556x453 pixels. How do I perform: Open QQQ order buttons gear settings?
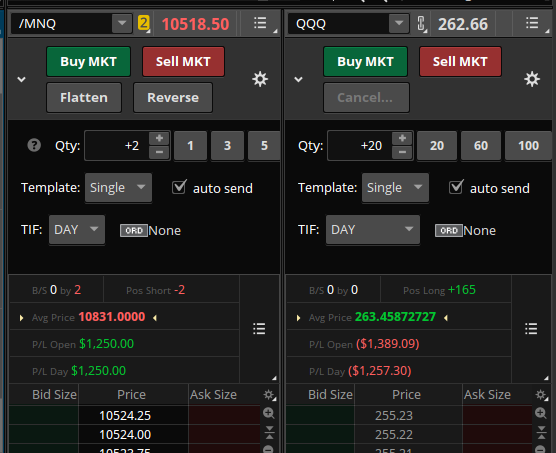coord(532,79)
